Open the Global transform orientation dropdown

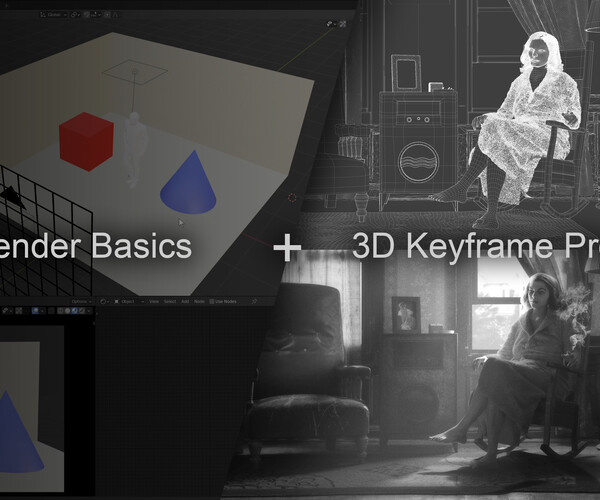54,15
